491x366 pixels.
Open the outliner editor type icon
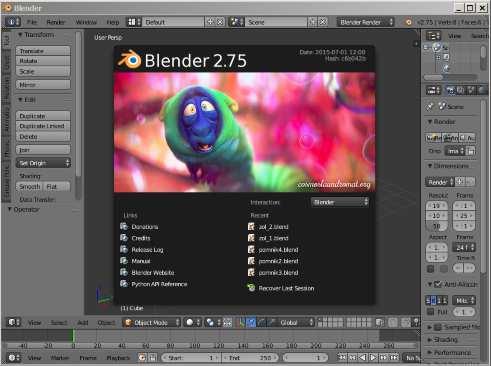pyautogui.click(x=433, y=36)
